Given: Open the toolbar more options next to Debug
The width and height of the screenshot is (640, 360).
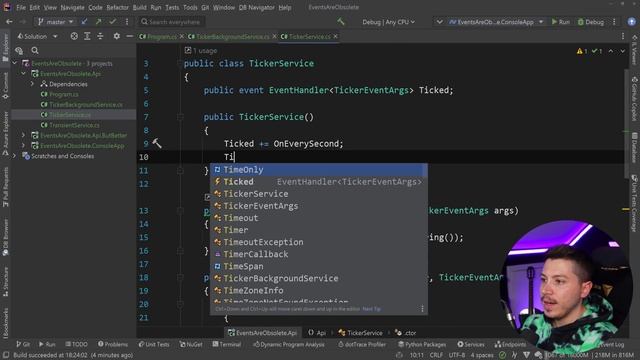Looking at the screenshot, I should point(614,22).
